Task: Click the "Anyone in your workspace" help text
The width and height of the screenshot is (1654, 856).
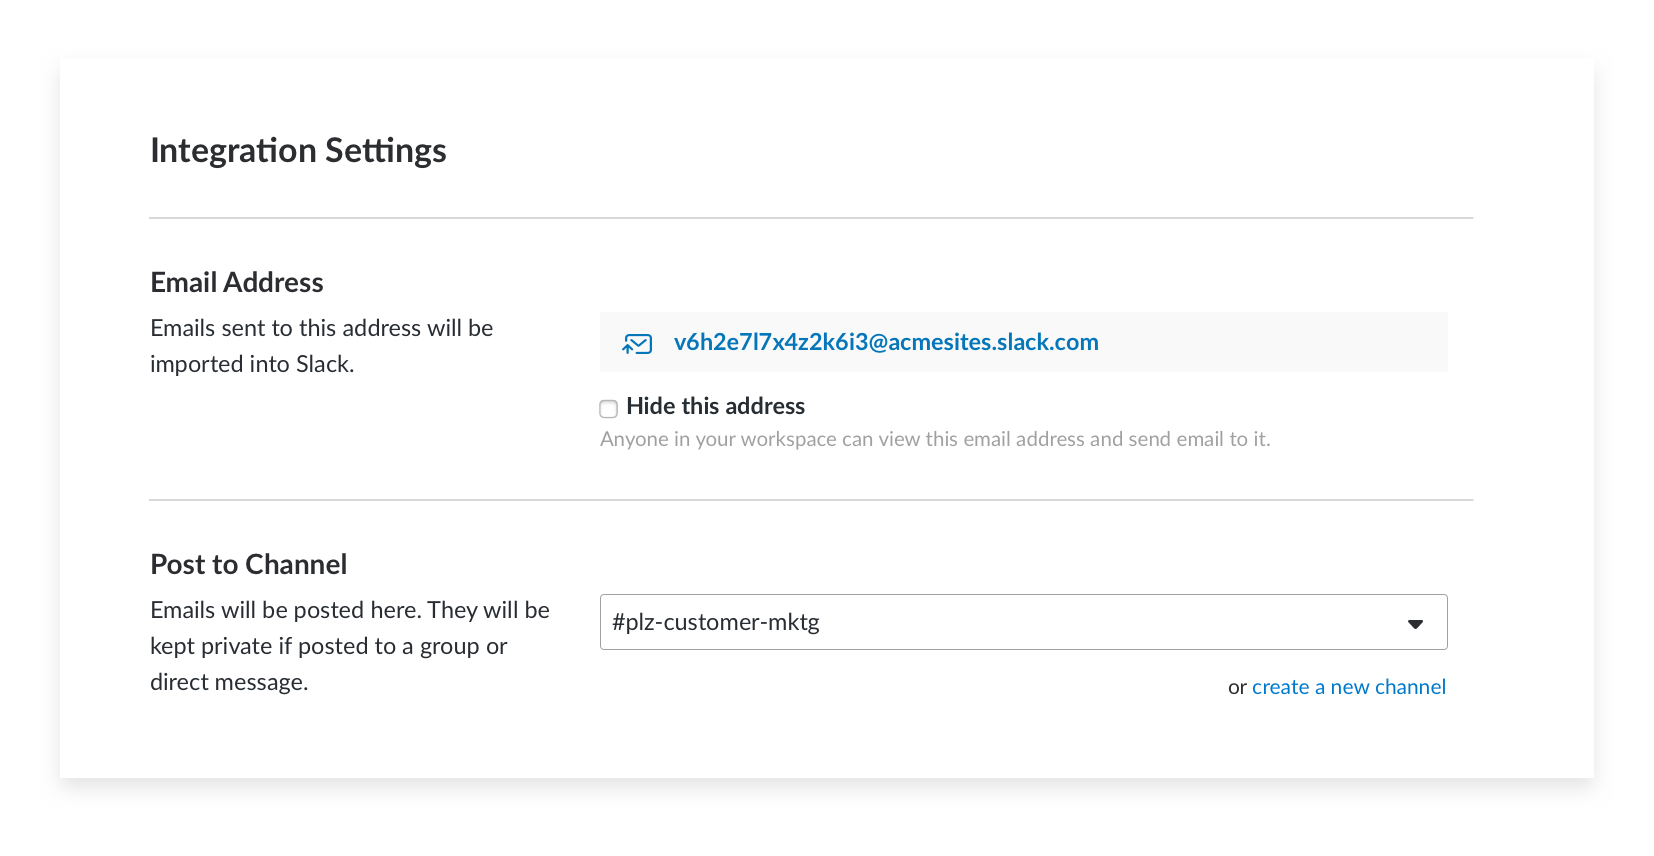Action: [x=935, y=439]
